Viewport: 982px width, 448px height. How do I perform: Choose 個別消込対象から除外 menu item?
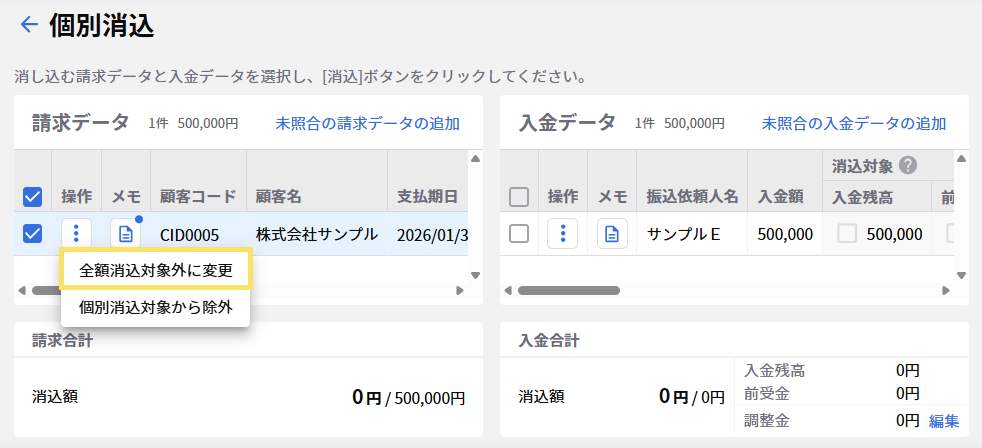coord(155,307)
